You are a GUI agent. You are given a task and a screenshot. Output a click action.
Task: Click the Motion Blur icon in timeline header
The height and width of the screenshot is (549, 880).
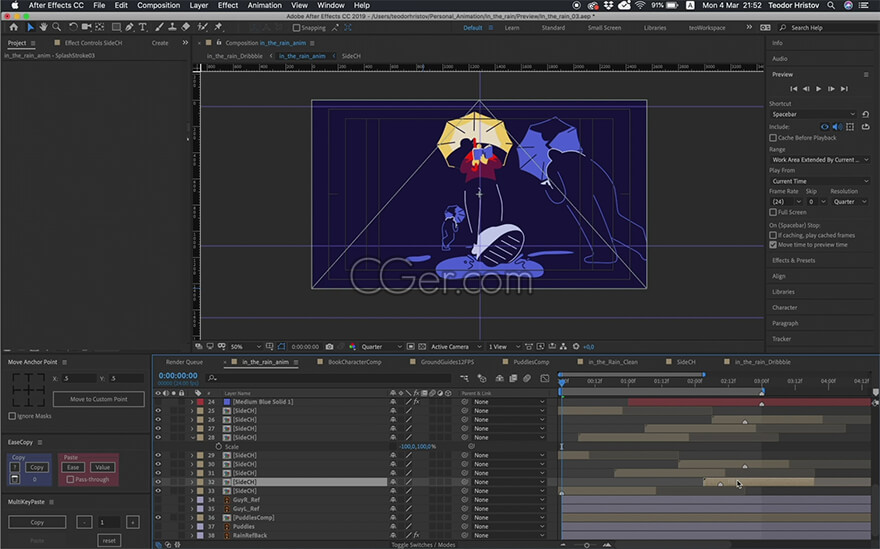click(527, 378)
